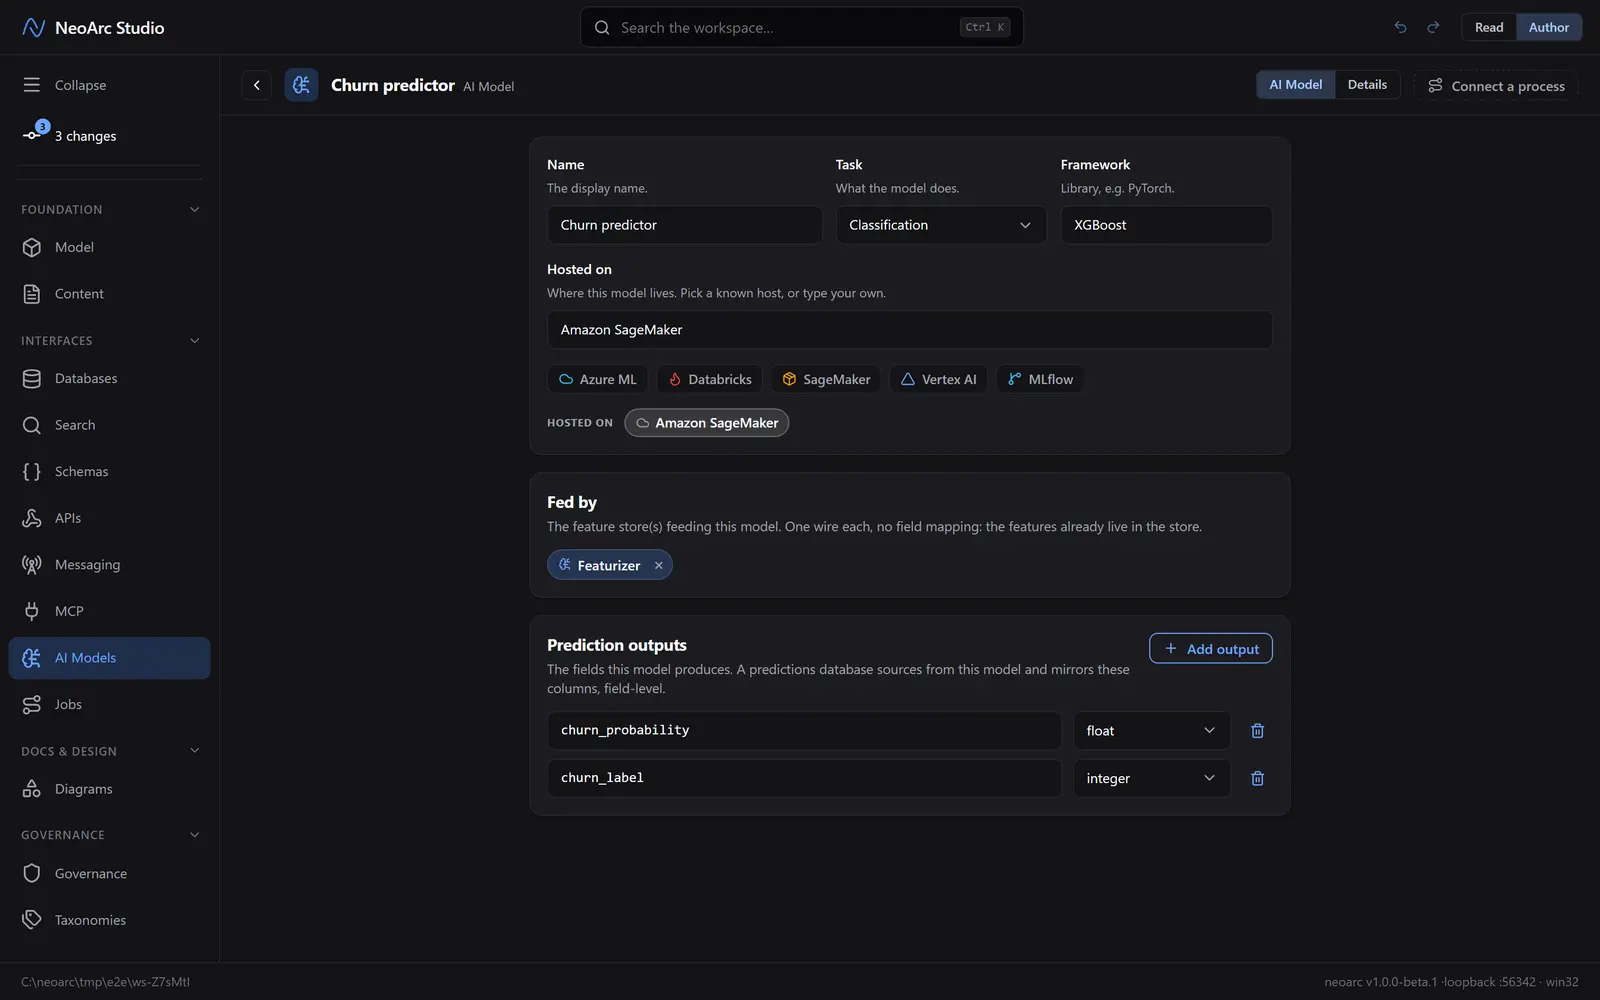Open Schemas in the sidebar
The image size is (1600, 1000).
coord(110,472)
